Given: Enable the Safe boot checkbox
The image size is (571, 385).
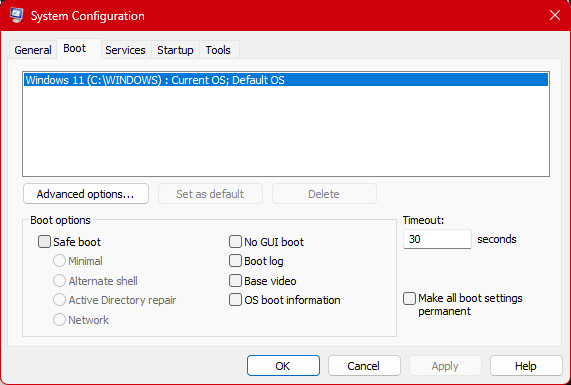Looking at the screenshot, I should pos(44,242).
